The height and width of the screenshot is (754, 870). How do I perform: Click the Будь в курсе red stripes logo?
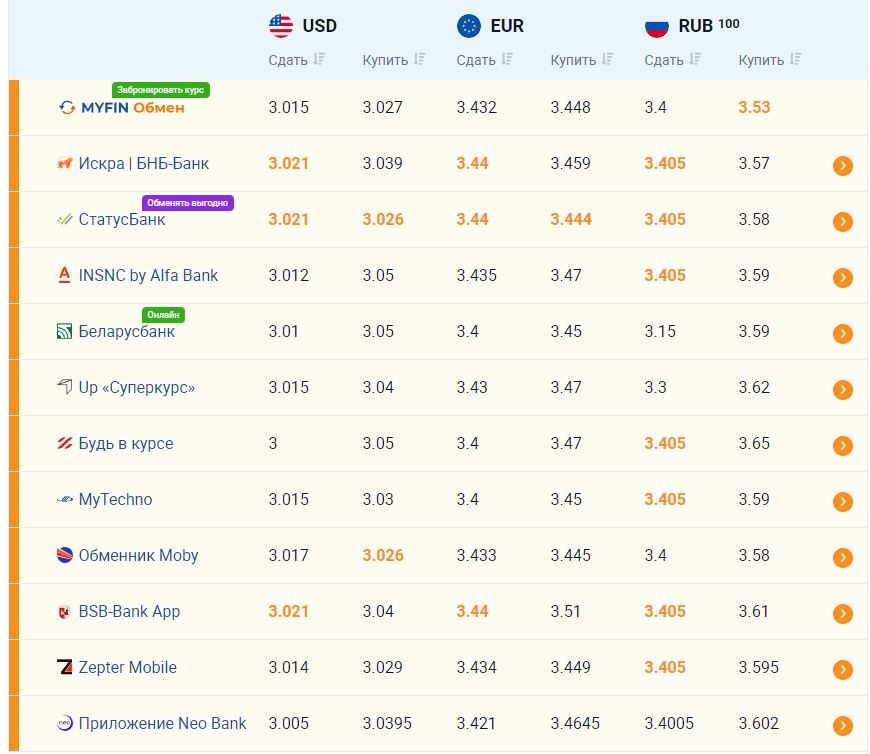point(65,443)
